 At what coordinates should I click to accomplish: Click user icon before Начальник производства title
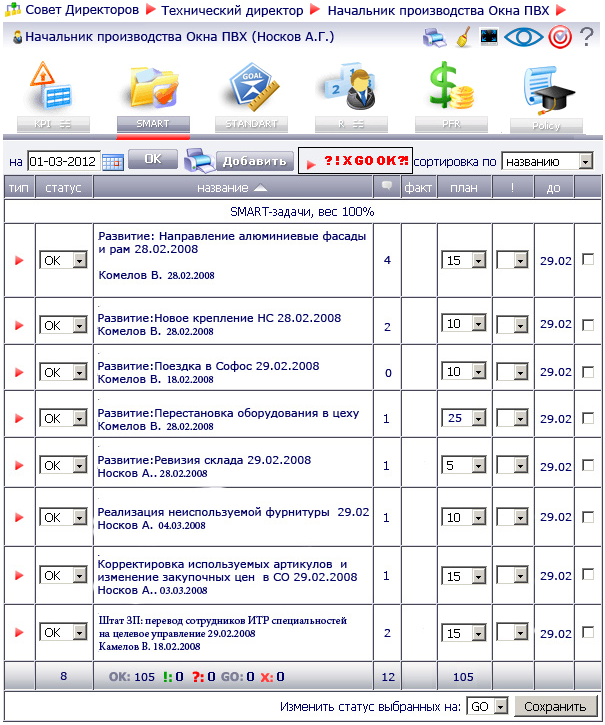(18, 37)
